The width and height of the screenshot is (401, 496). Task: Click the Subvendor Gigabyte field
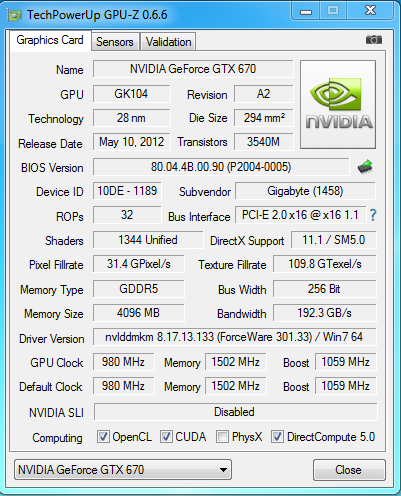pos(305,191)
